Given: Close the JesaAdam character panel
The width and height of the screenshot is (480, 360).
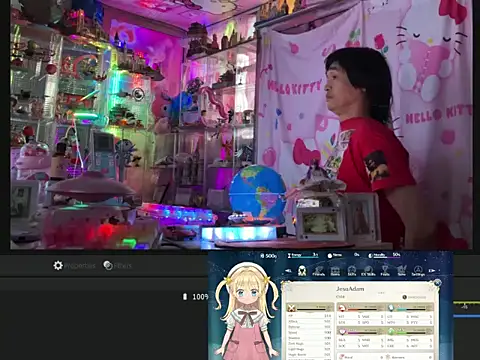Looking at the screenshot, I should (x=437, y=283).
